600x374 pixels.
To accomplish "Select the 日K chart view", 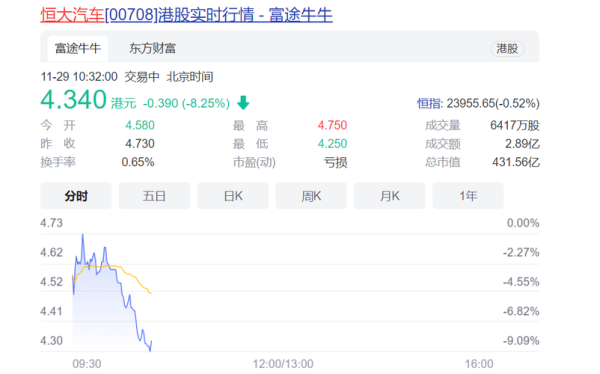I will coord(233,196).
